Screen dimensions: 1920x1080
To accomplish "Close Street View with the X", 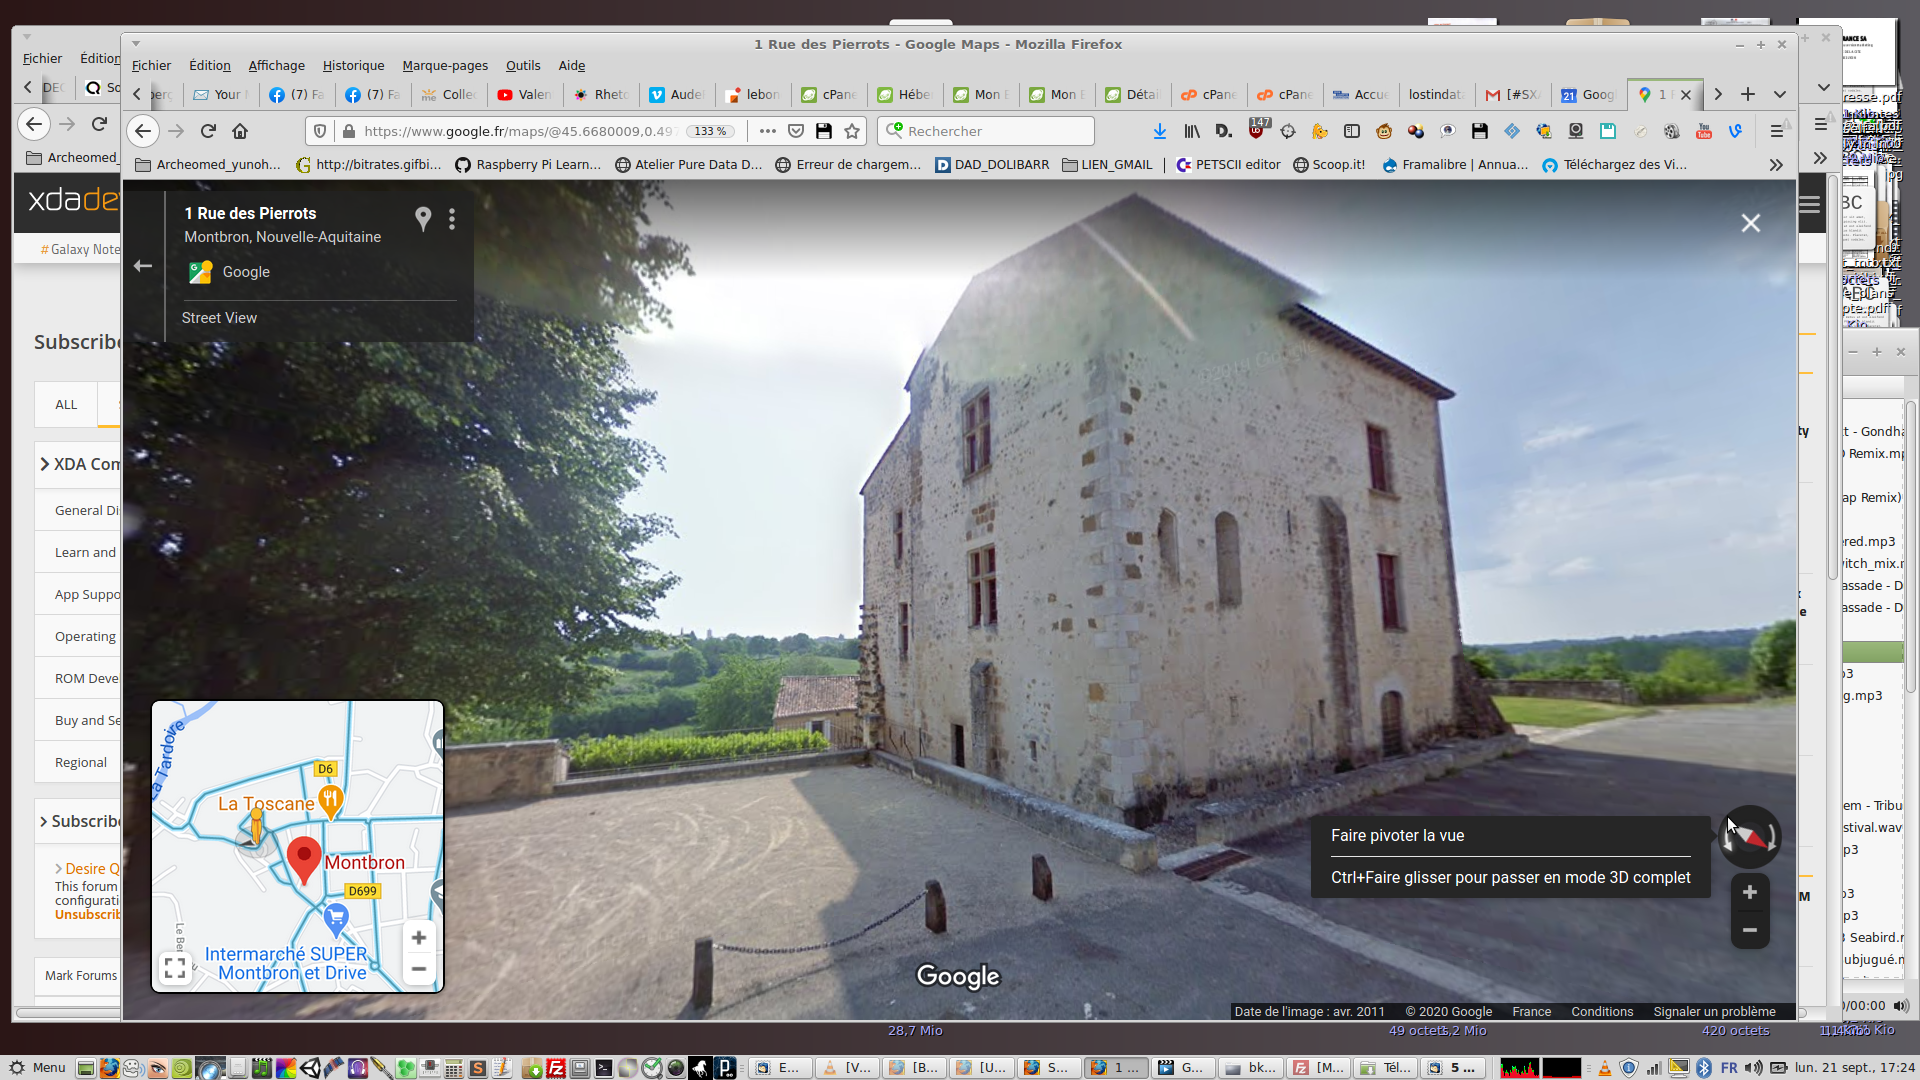I will (x=1750, y=223).
